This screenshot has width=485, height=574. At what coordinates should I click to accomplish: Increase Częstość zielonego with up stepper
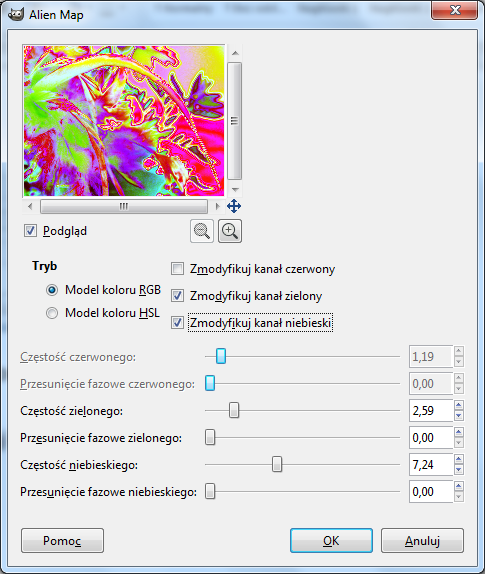459,405
